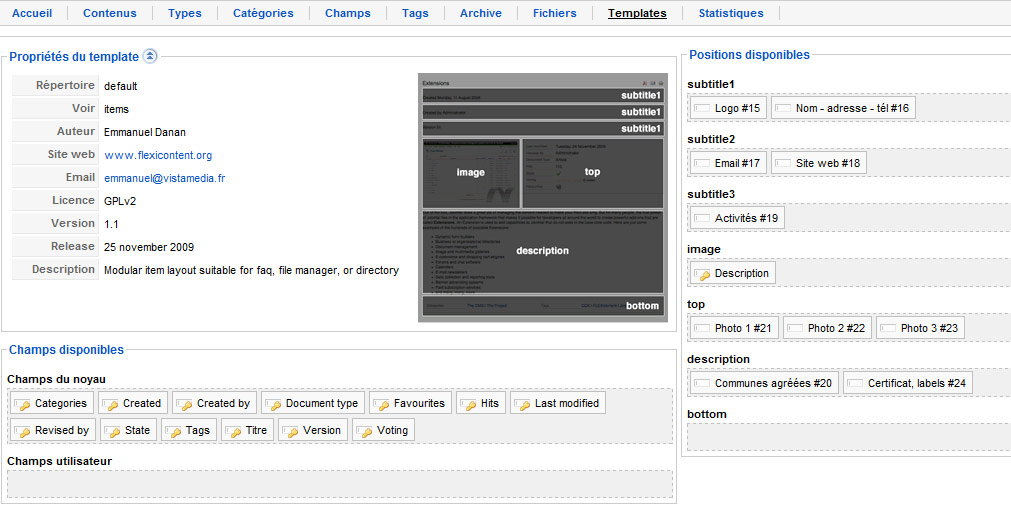Click the description position heading
Image resolution: width=1011 pixels, height=510 pixels.
718,359
